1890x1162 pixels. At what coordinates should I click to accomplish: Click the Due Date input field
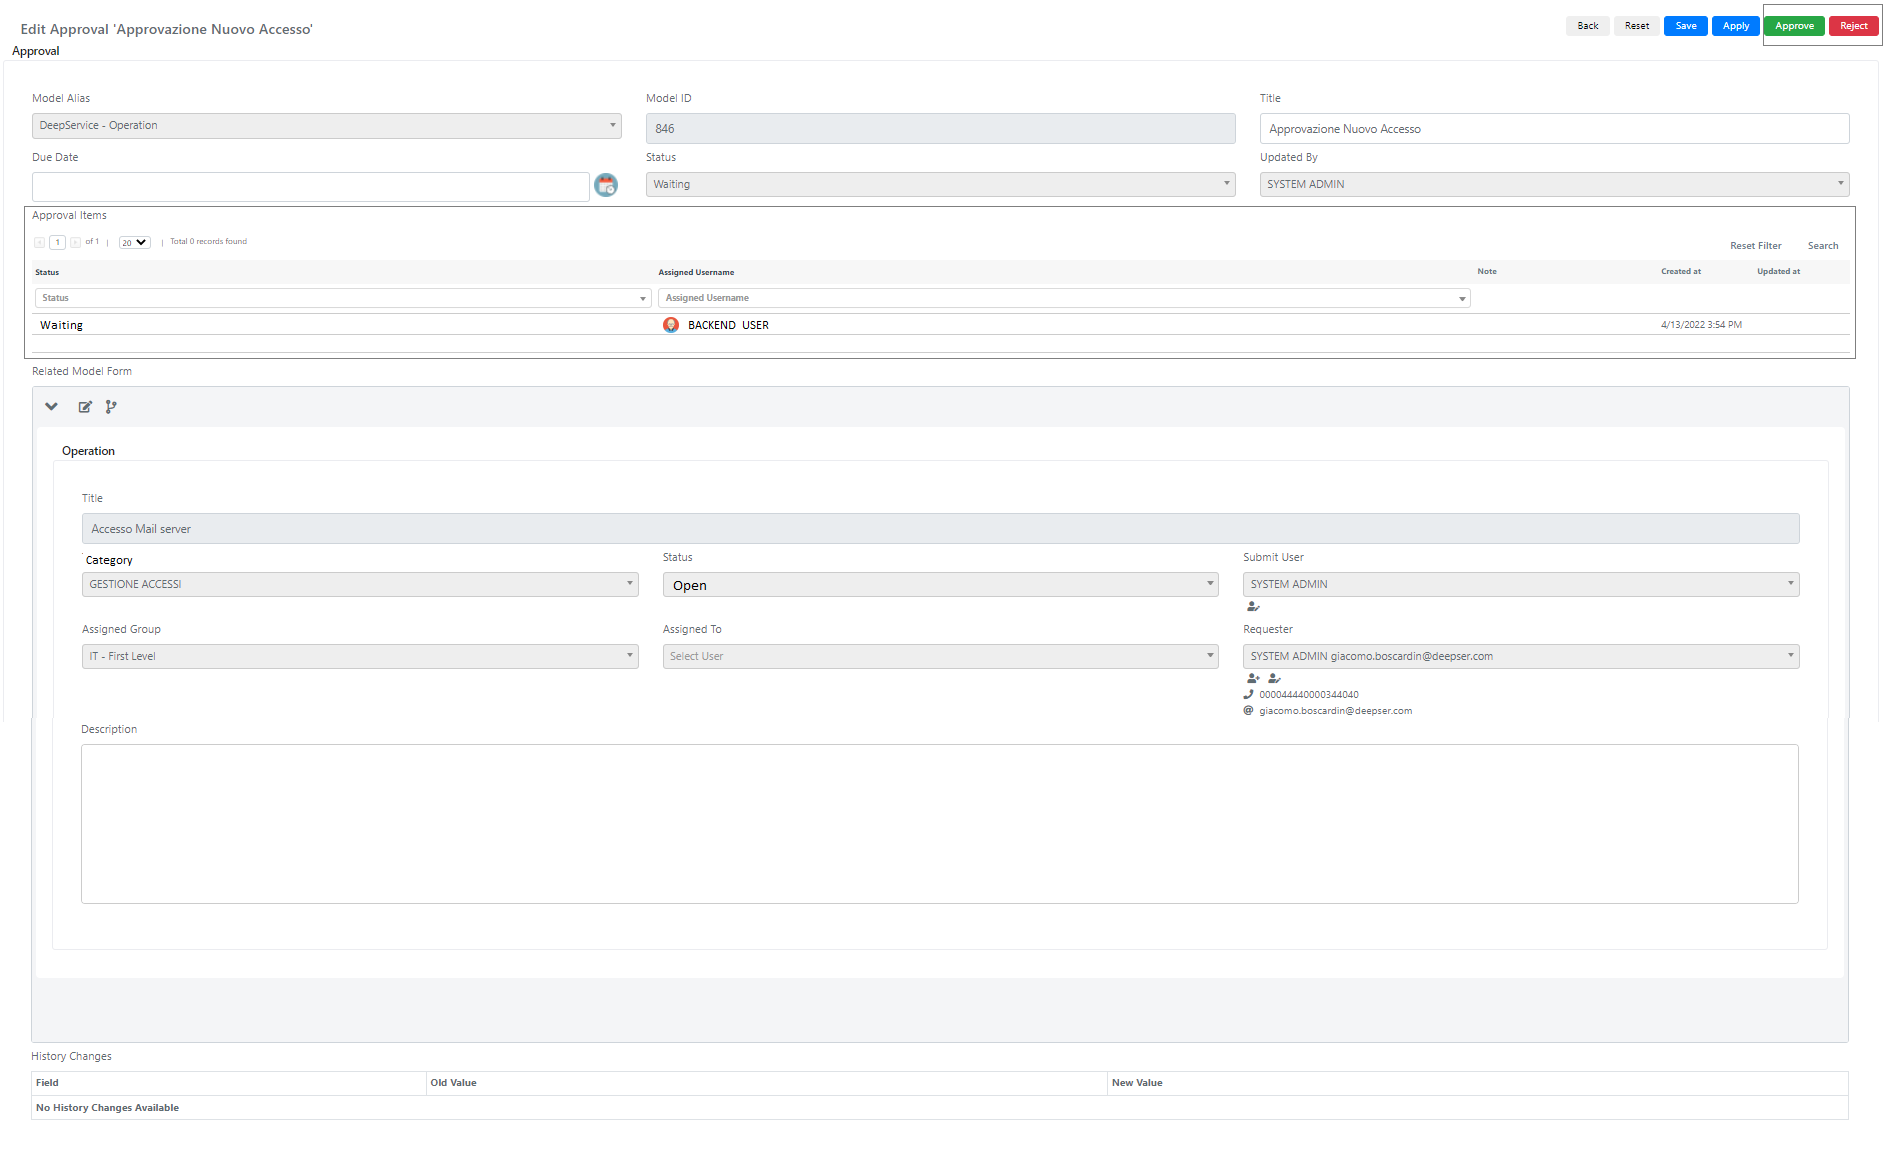311,187
